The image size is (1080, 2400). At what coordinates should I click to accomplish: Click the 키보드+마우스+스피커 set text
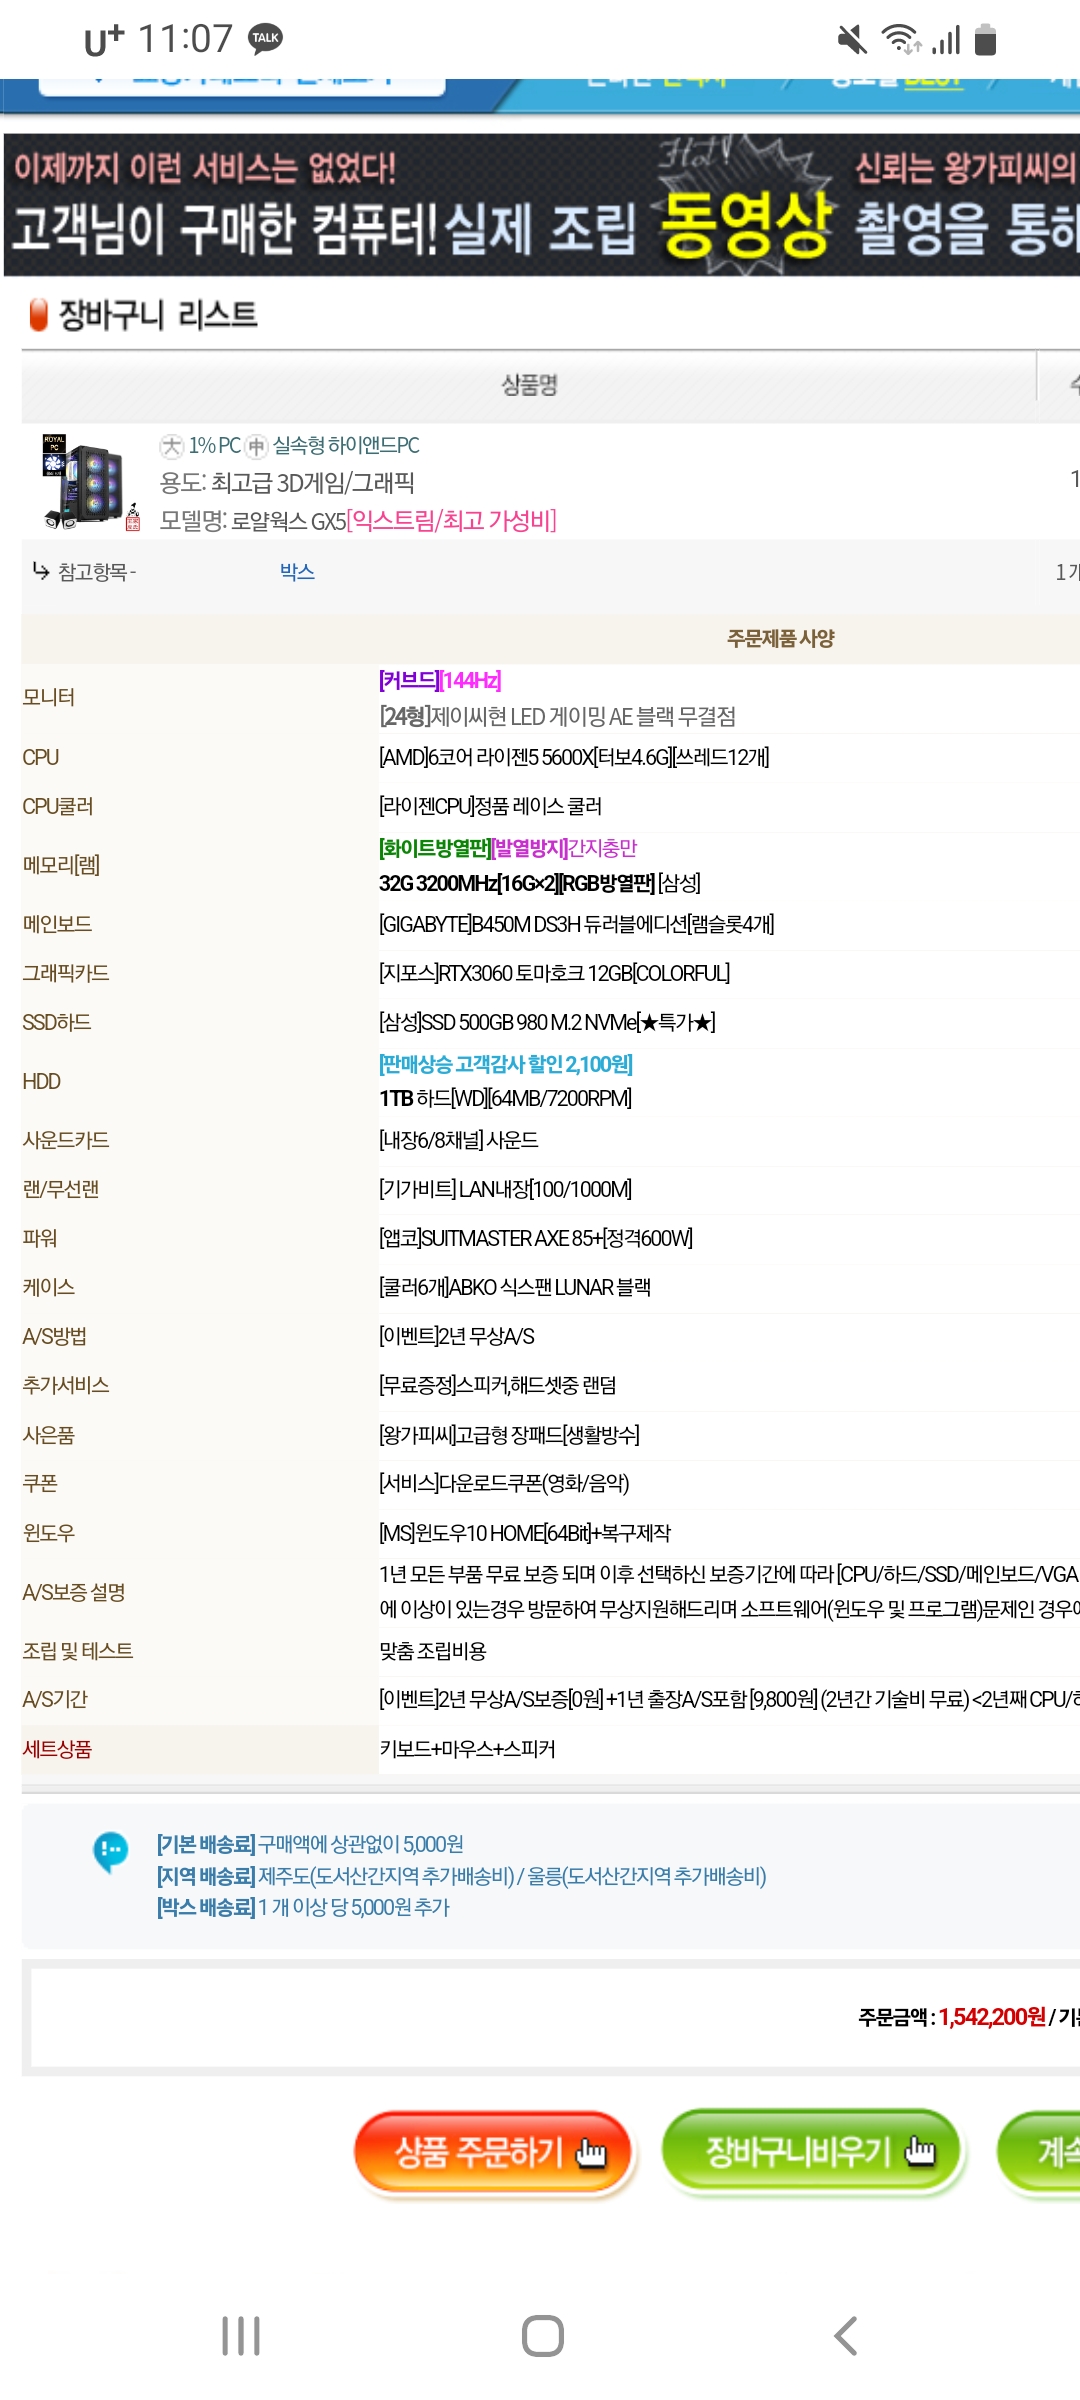pyautogui.click(x=467, y=1749)
